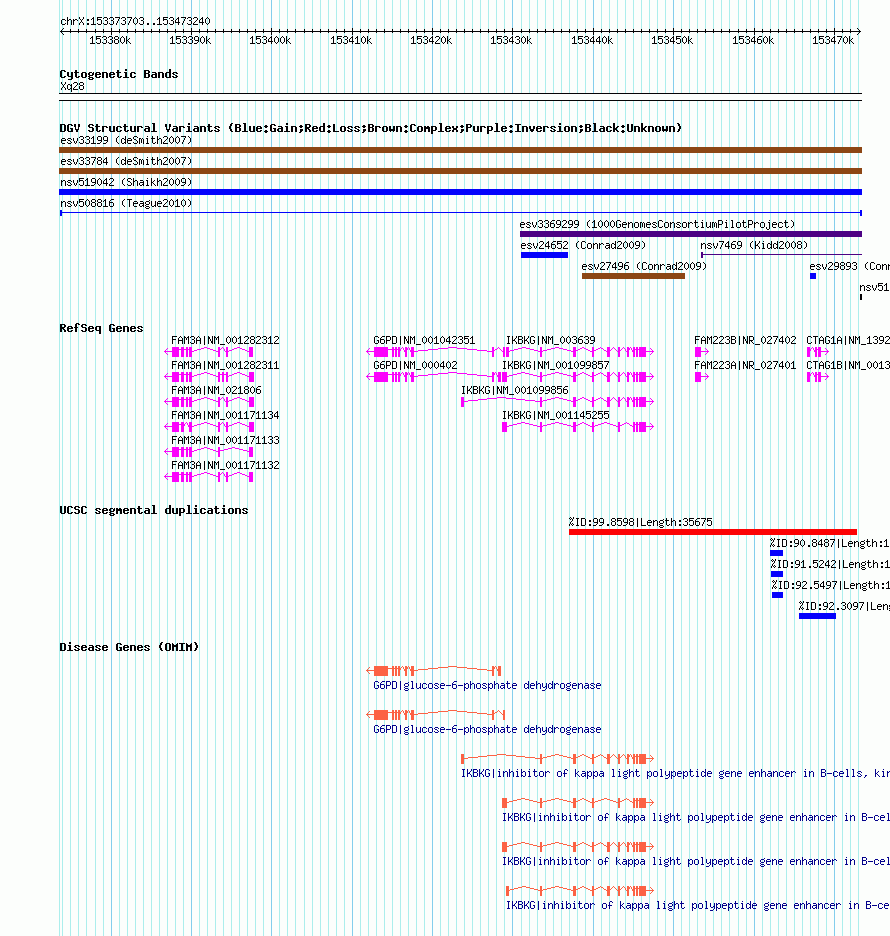Click the IKBKG|NM_001099857 transcript label
Viewport: 890px width, 936px height.
[556, 365]
